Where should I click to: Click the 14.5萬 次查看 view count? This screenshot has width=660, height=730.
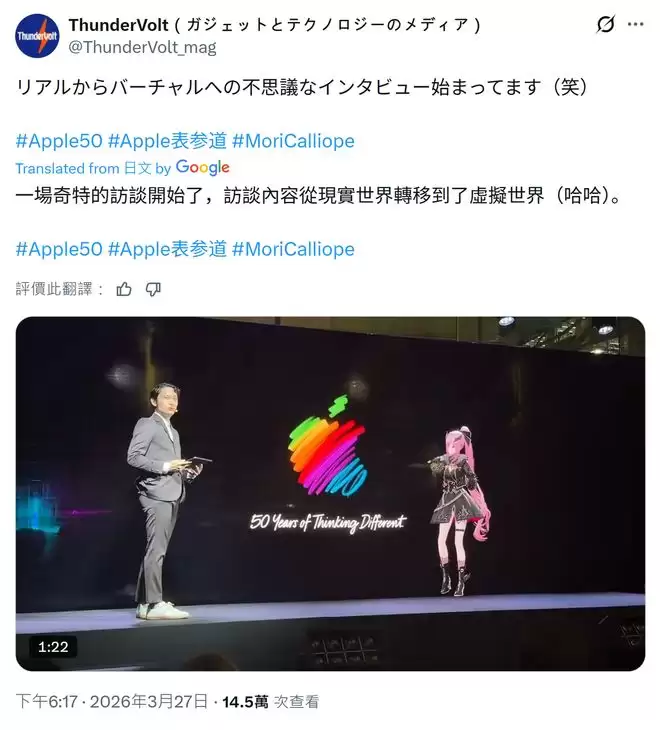point(271,701)
